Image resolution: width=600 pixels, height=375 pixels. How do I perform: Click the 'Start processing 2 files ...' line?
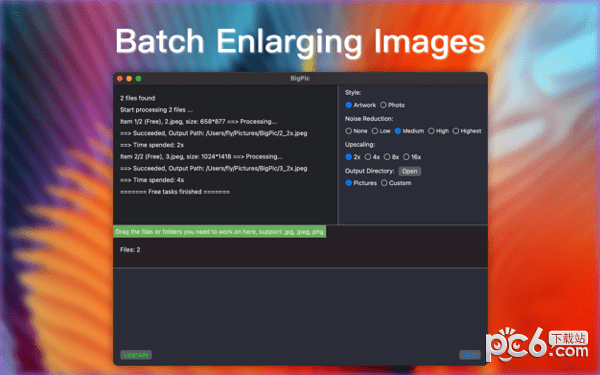tap(157, 110)
